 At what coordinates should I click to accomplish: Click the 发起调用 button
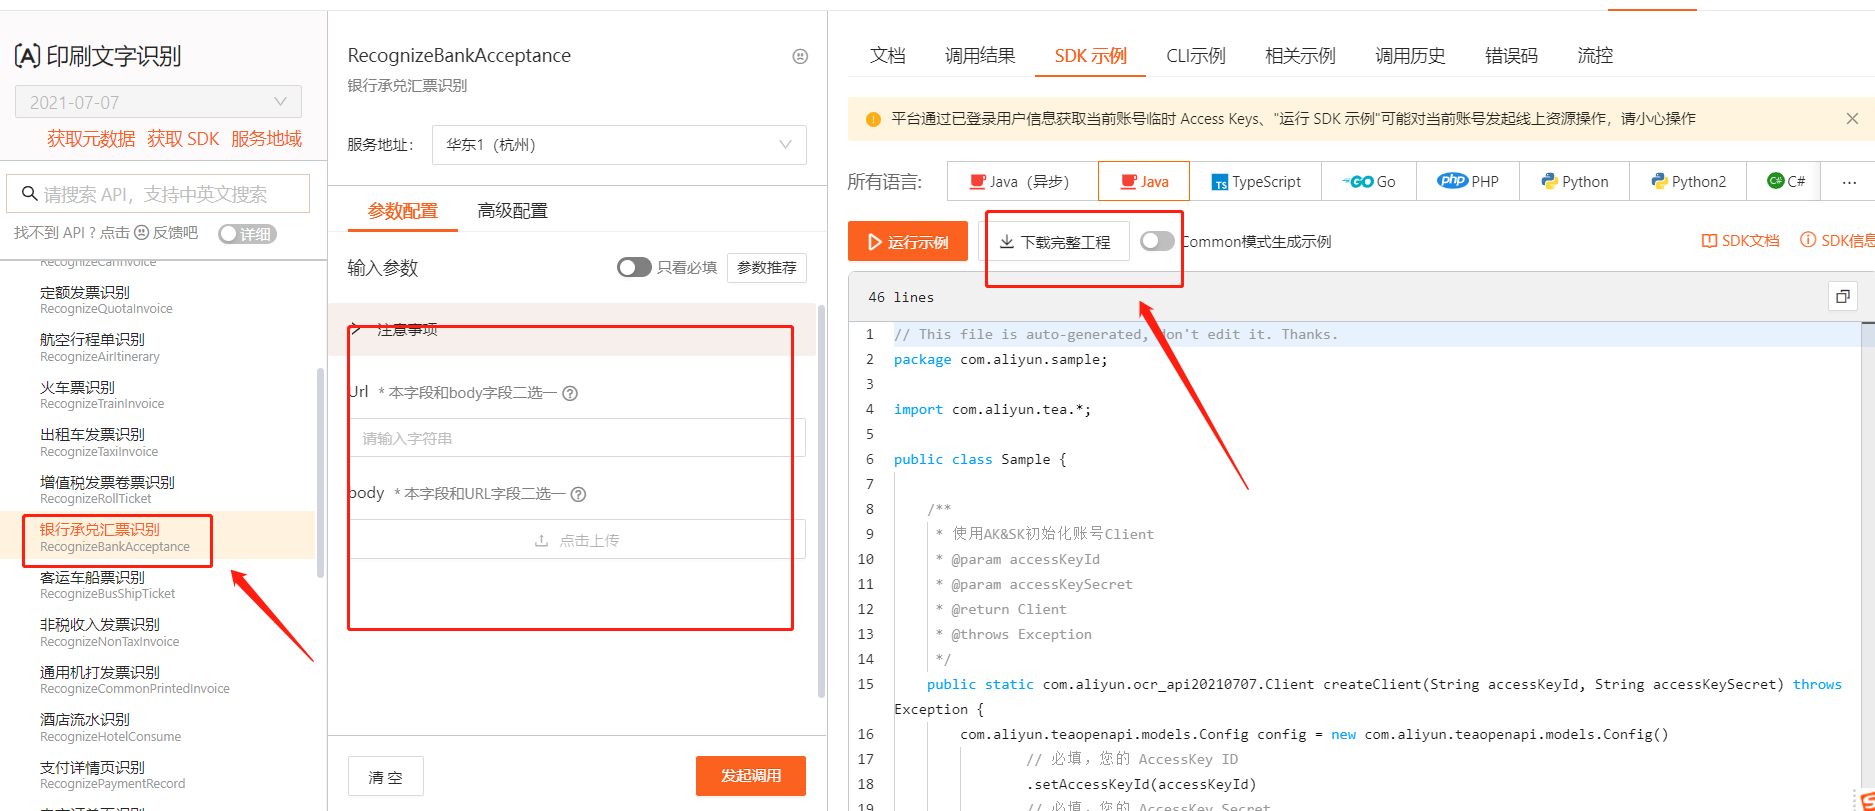(x=751, y=776)
